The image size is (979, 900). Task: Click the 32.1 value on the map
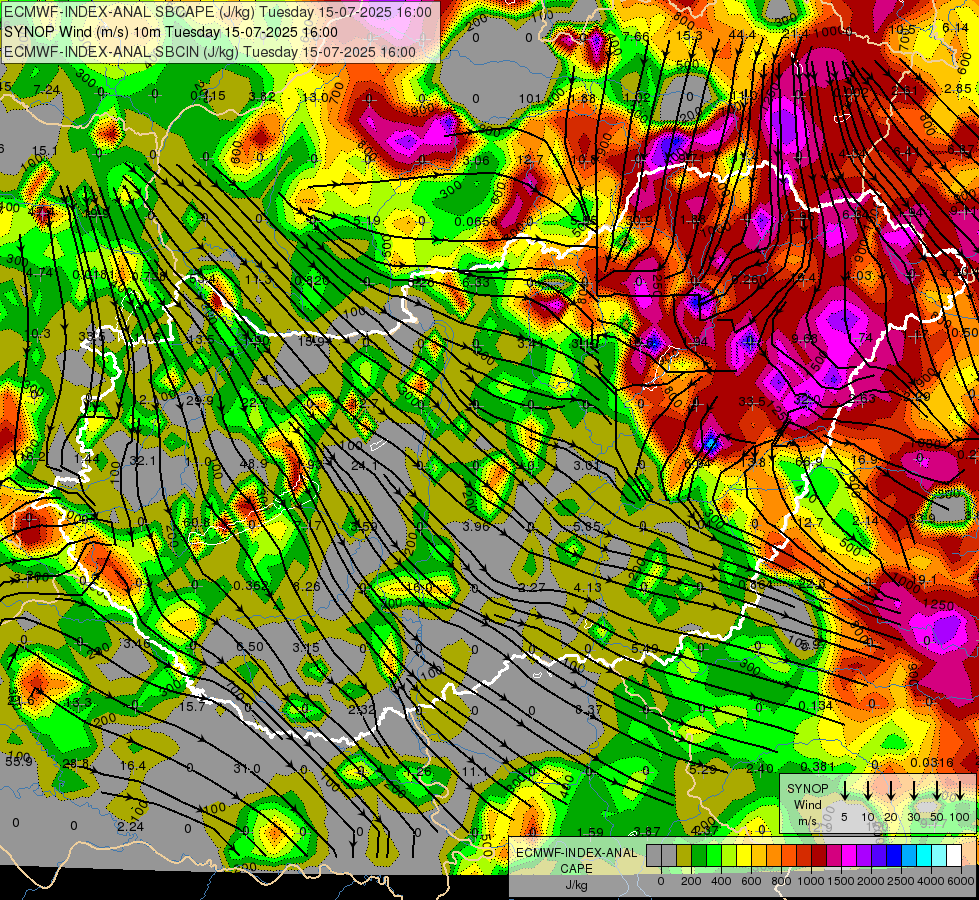(x=142, y=461)
